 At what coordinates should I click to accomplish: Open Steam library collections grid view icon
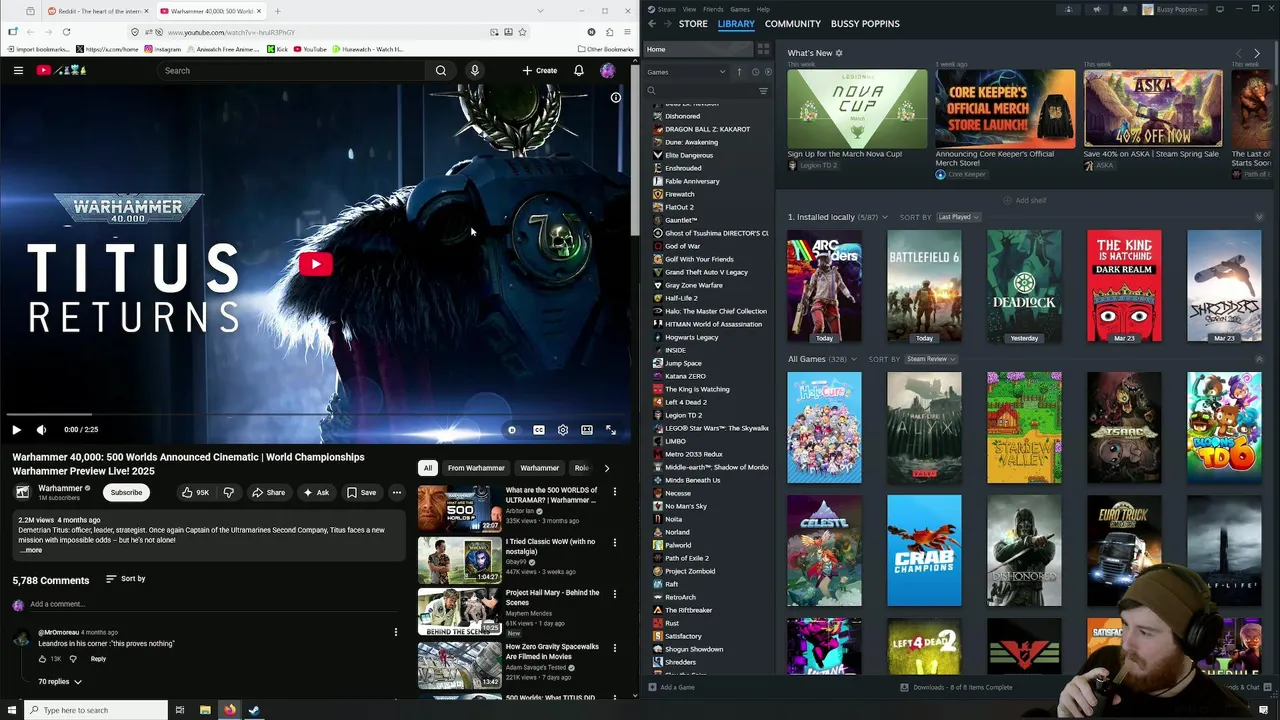point(763,49)
